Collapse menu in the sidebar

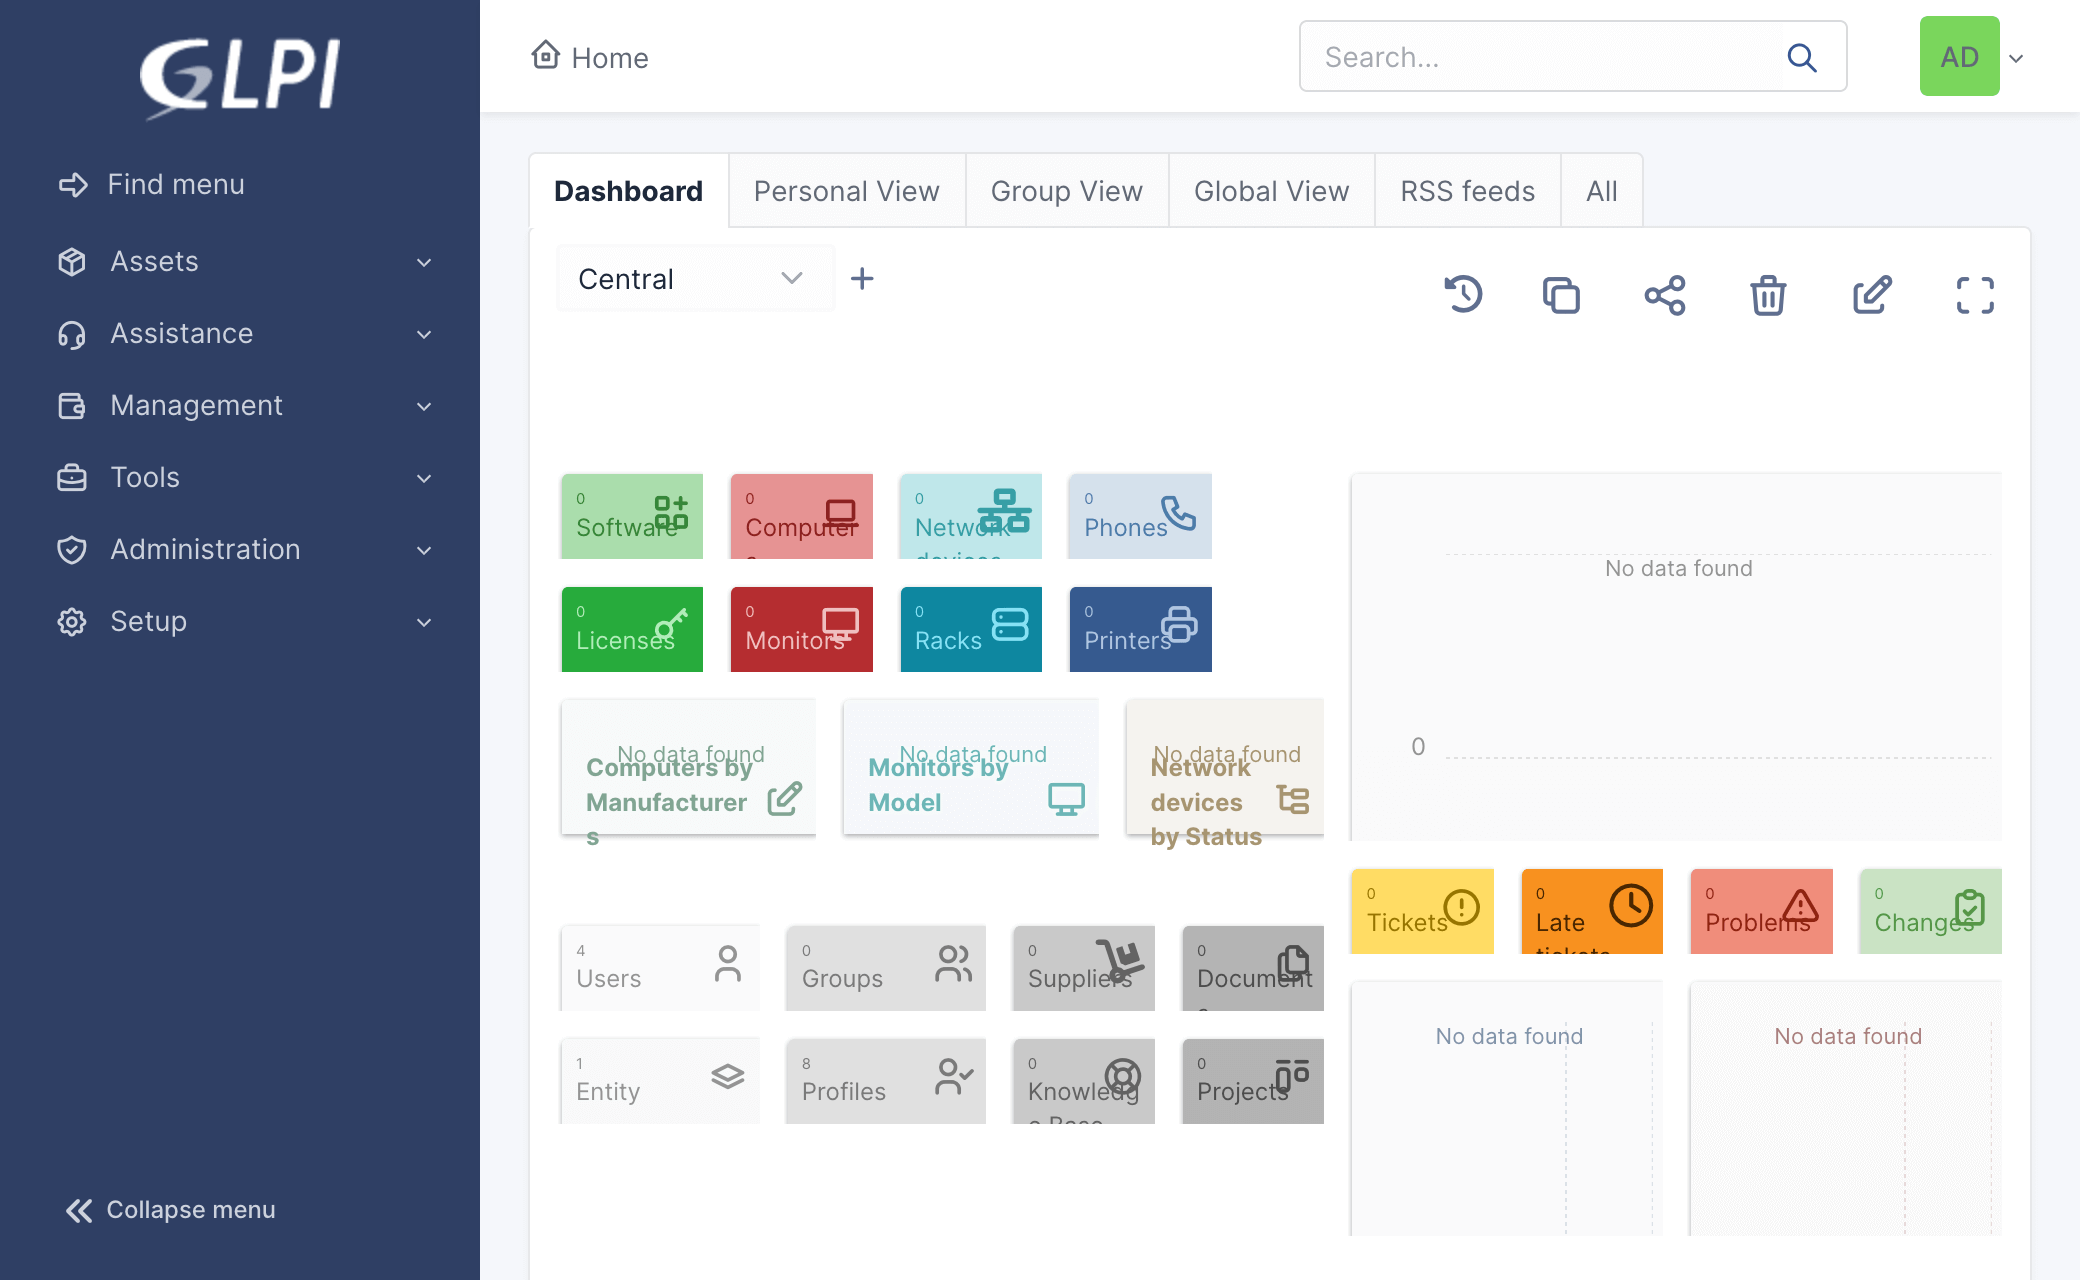point(170,1210)
